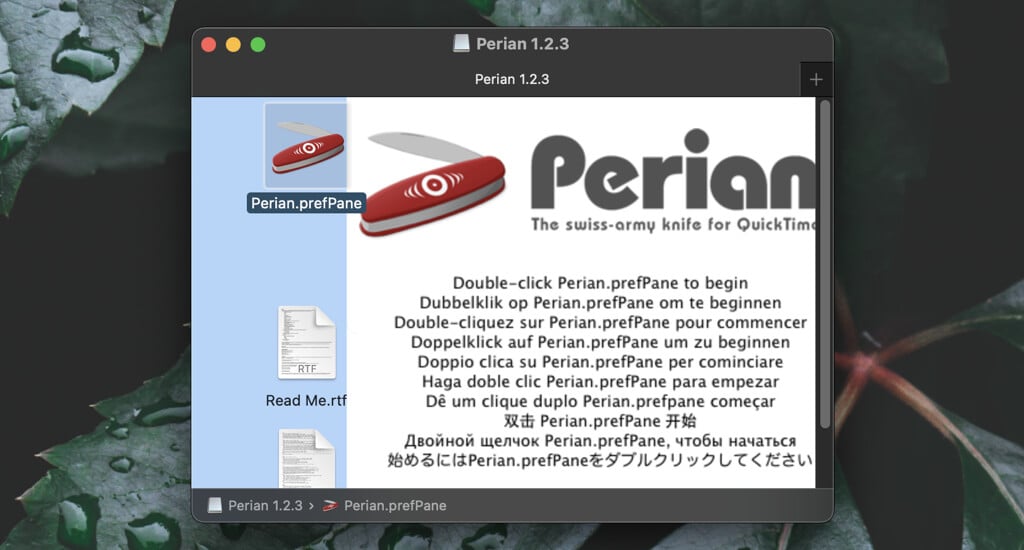Screen dimensions: 1024x550
Task: Zoom the window with the green button
Action: [258, 44]
